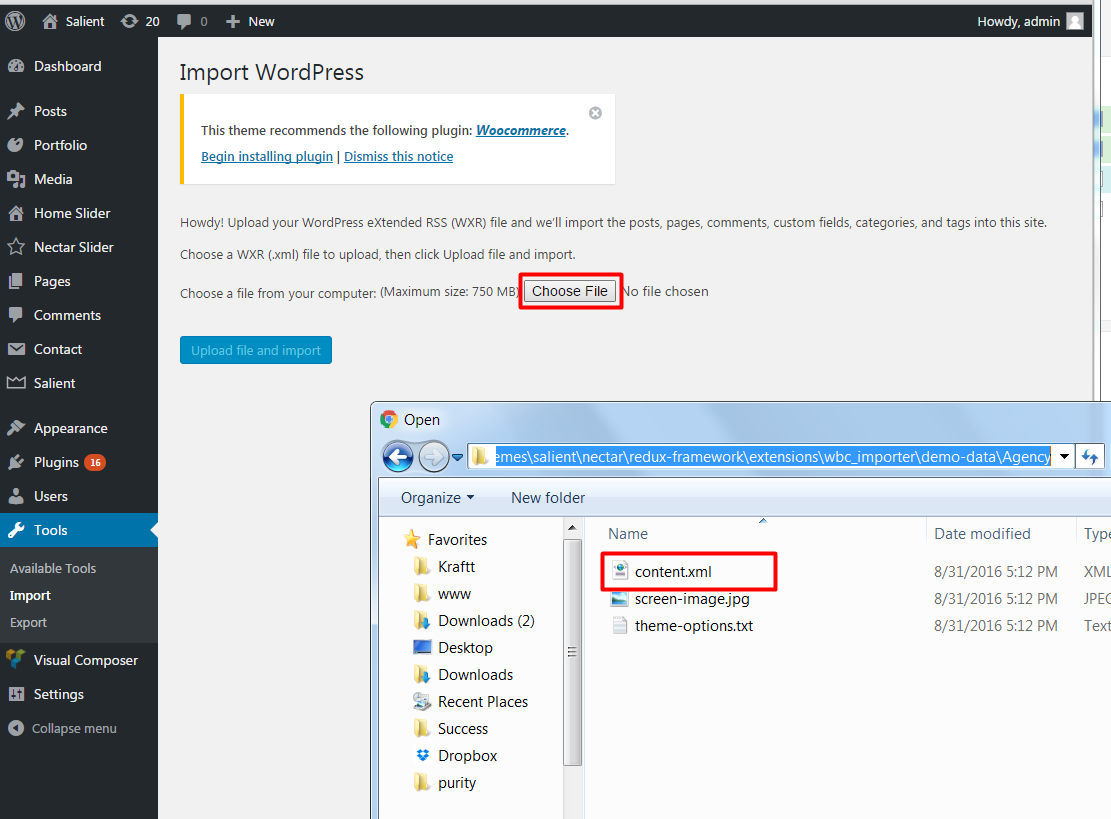
Task: Click the Choose File button
Action: point(570,291)
